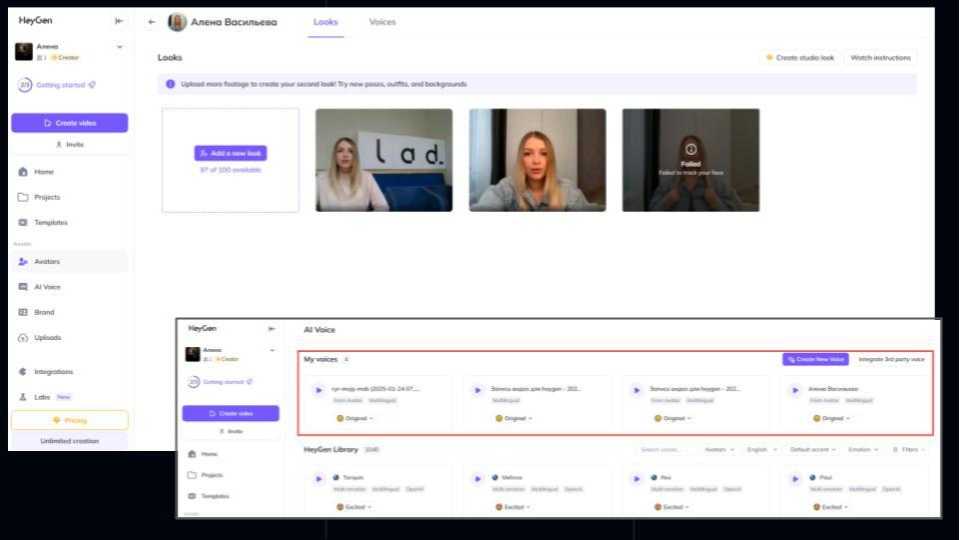Click the Unlimited creation label under Pricing
This screenshot has height=540, width=960.
[x=70, y=441]
